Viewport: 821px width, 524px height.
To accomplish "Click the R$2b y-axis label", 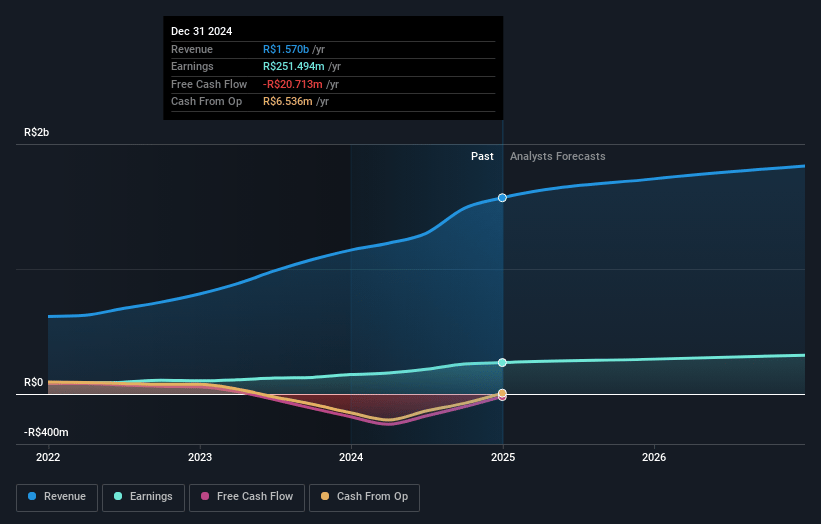I will (x=37, y=132).
